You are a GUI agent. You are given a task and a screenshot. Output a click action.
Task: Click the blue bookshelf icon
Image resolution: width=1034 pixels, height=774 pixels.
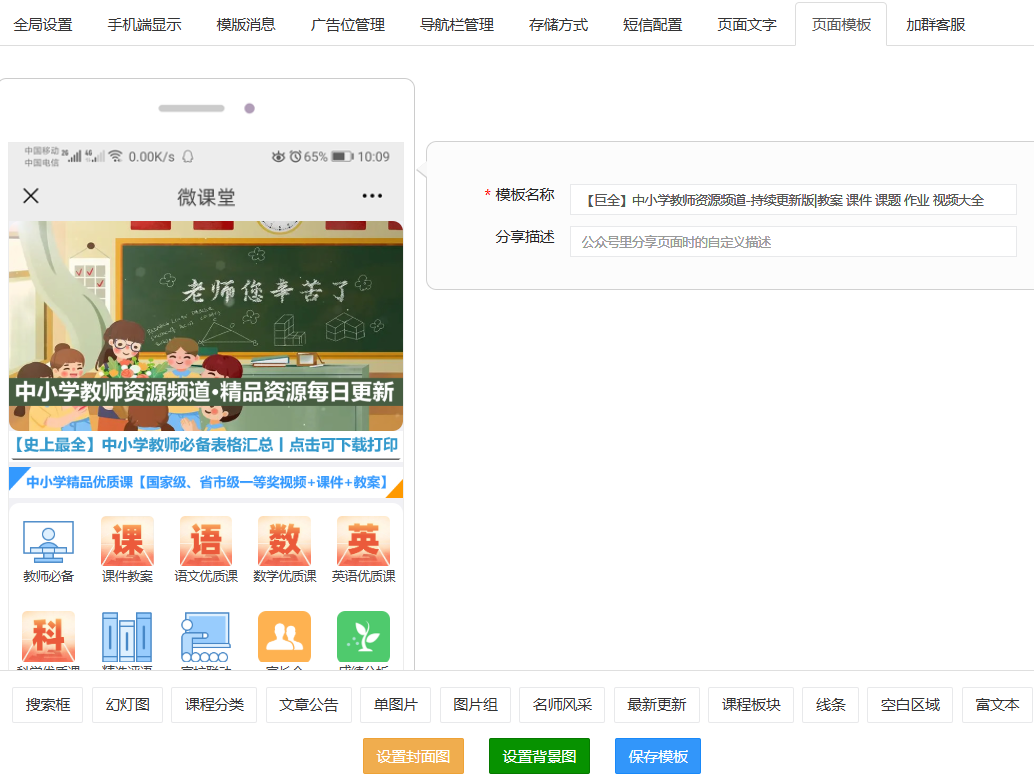click(x=127, y=637)
